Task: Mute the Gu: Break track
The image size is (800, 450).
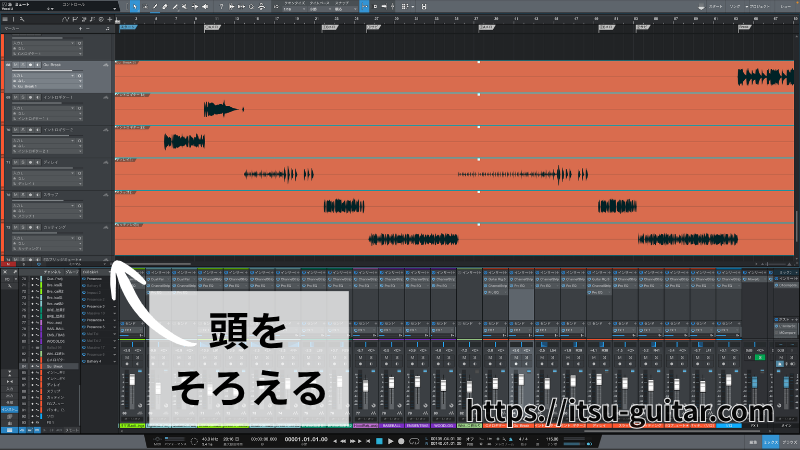Action: (x=16, y=65)
